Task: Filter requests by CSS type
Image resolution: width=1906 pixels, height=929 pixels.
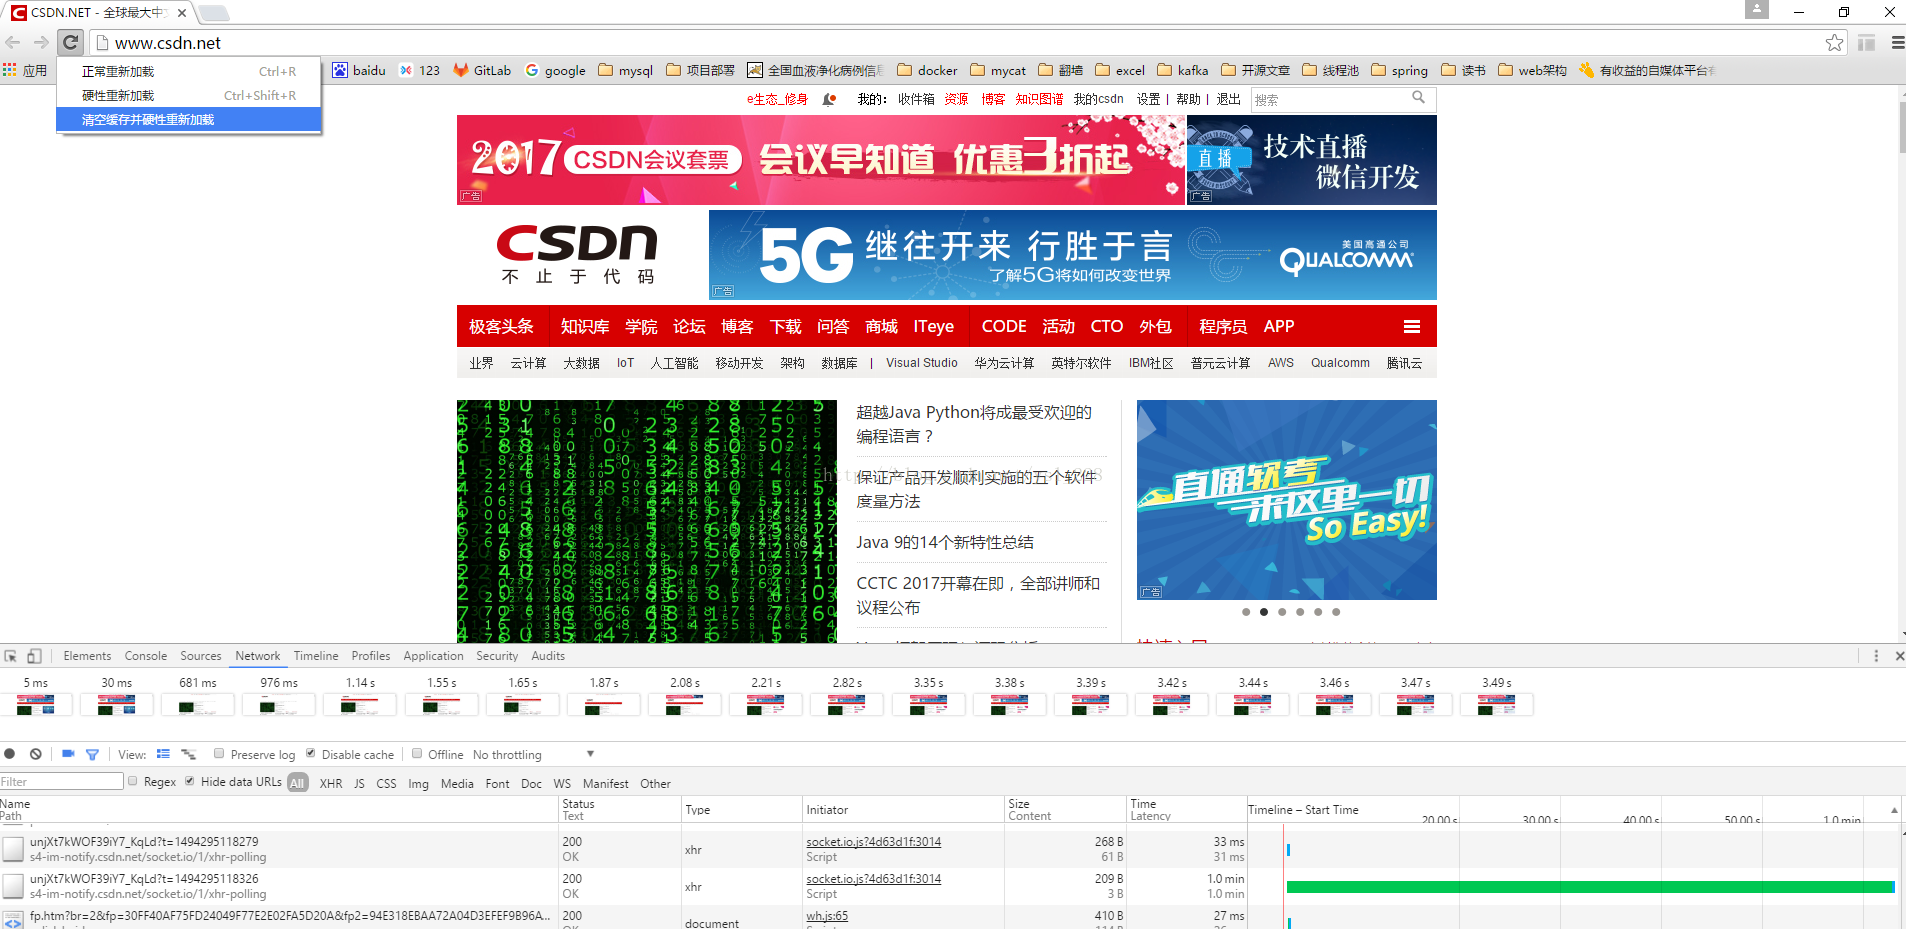Action: pos(386,784)
